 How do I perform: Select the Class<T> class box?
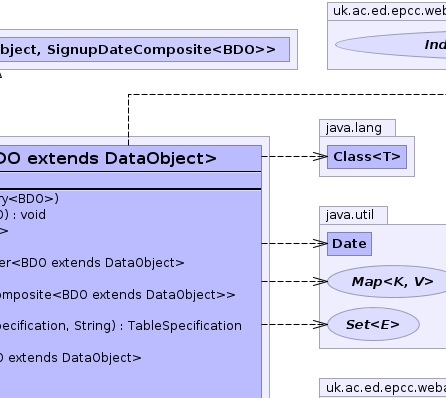pyautogui.click(x=367, y=157)
